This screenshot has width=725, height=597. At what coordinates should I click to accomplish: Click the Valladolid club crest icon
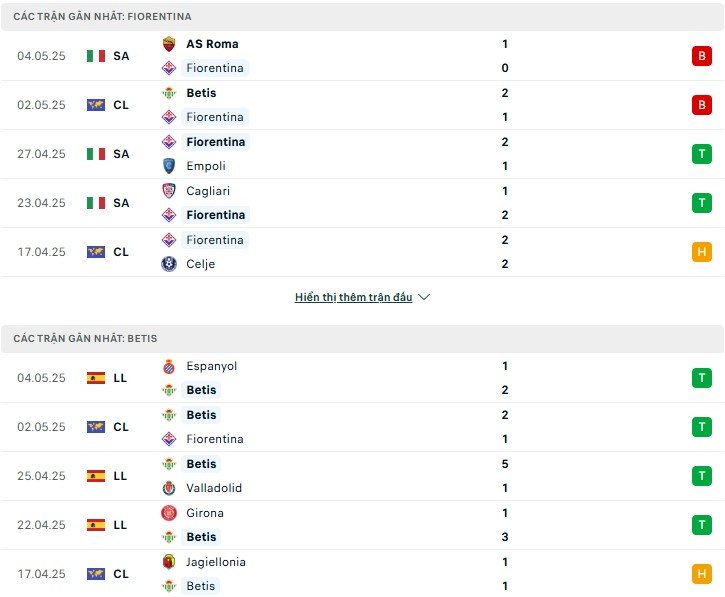[x=169, y=488]
